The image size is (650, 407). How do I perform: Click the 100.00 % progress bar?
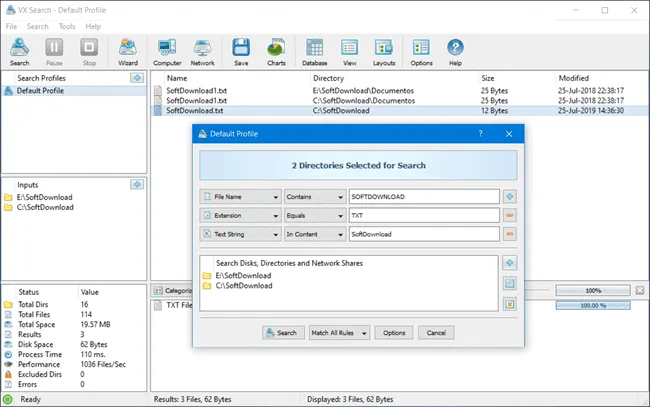point(593,305)
